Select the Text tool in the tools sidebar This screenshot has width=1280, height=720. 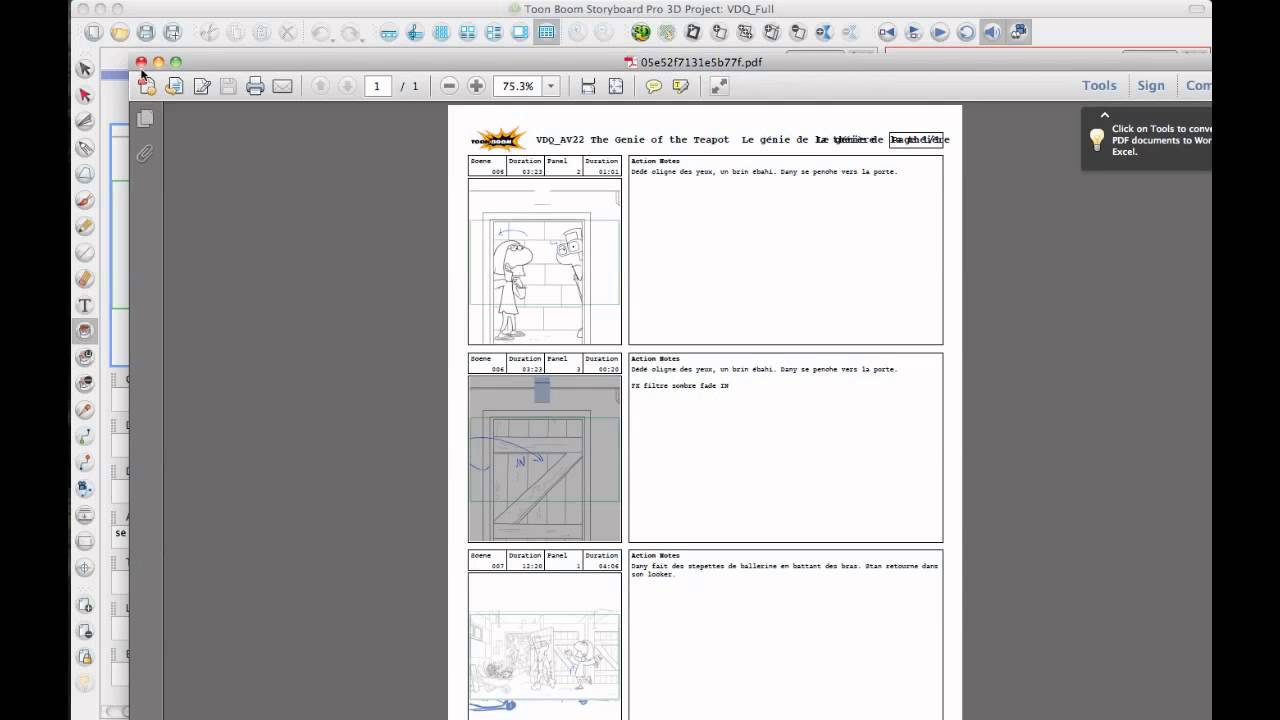click(x=85, y=305)
